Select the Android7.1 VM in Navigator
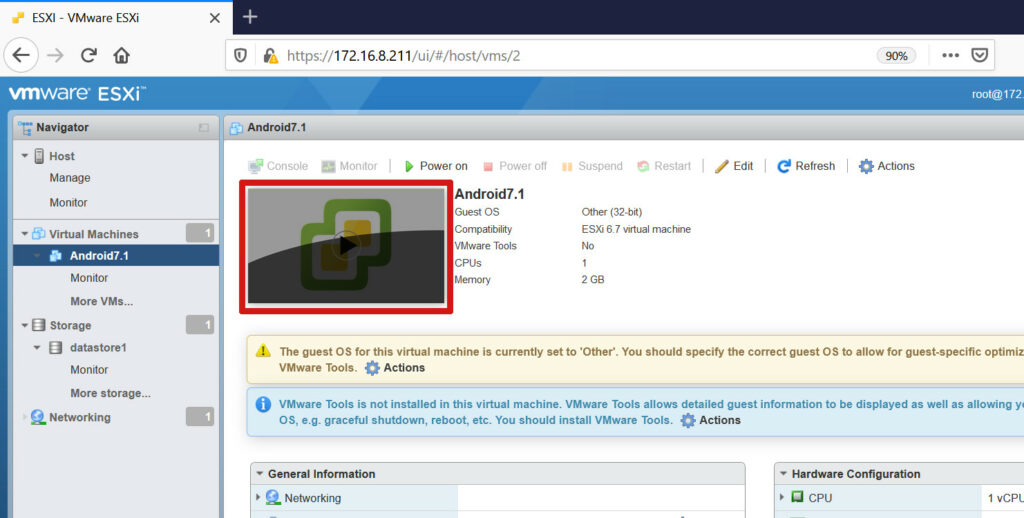The image size is (1024, 518). pos(99,256)
